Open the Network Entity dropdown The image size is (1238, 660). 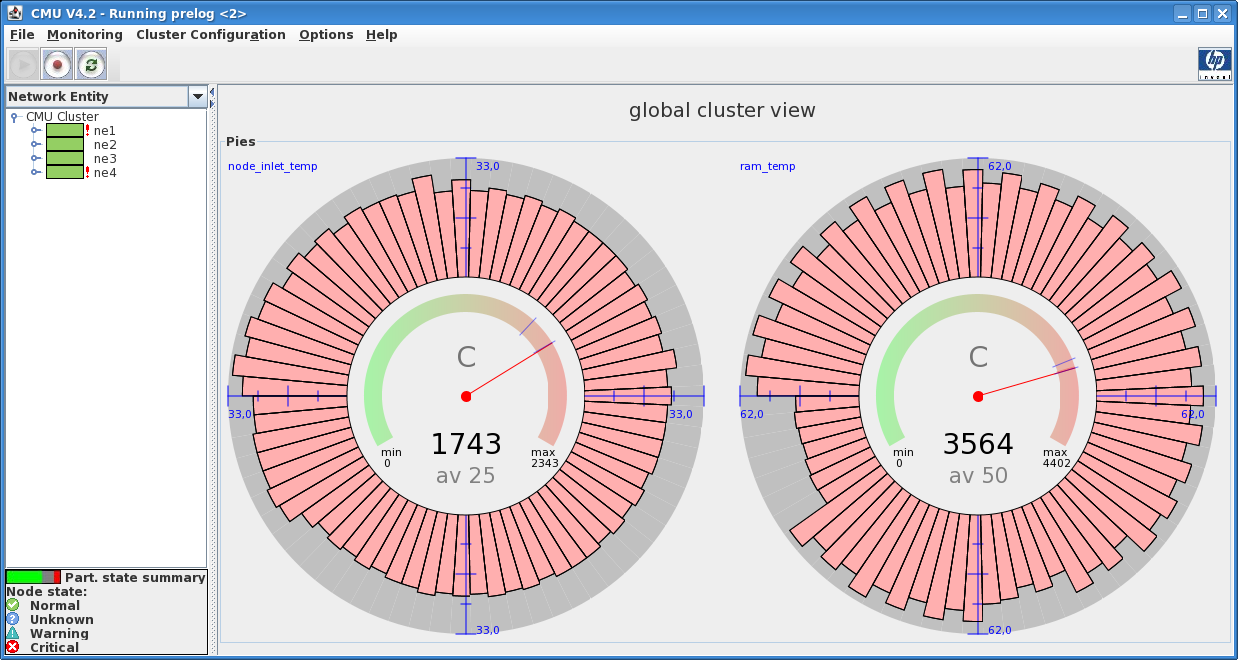pyautogui.click(x=197, y=97)
